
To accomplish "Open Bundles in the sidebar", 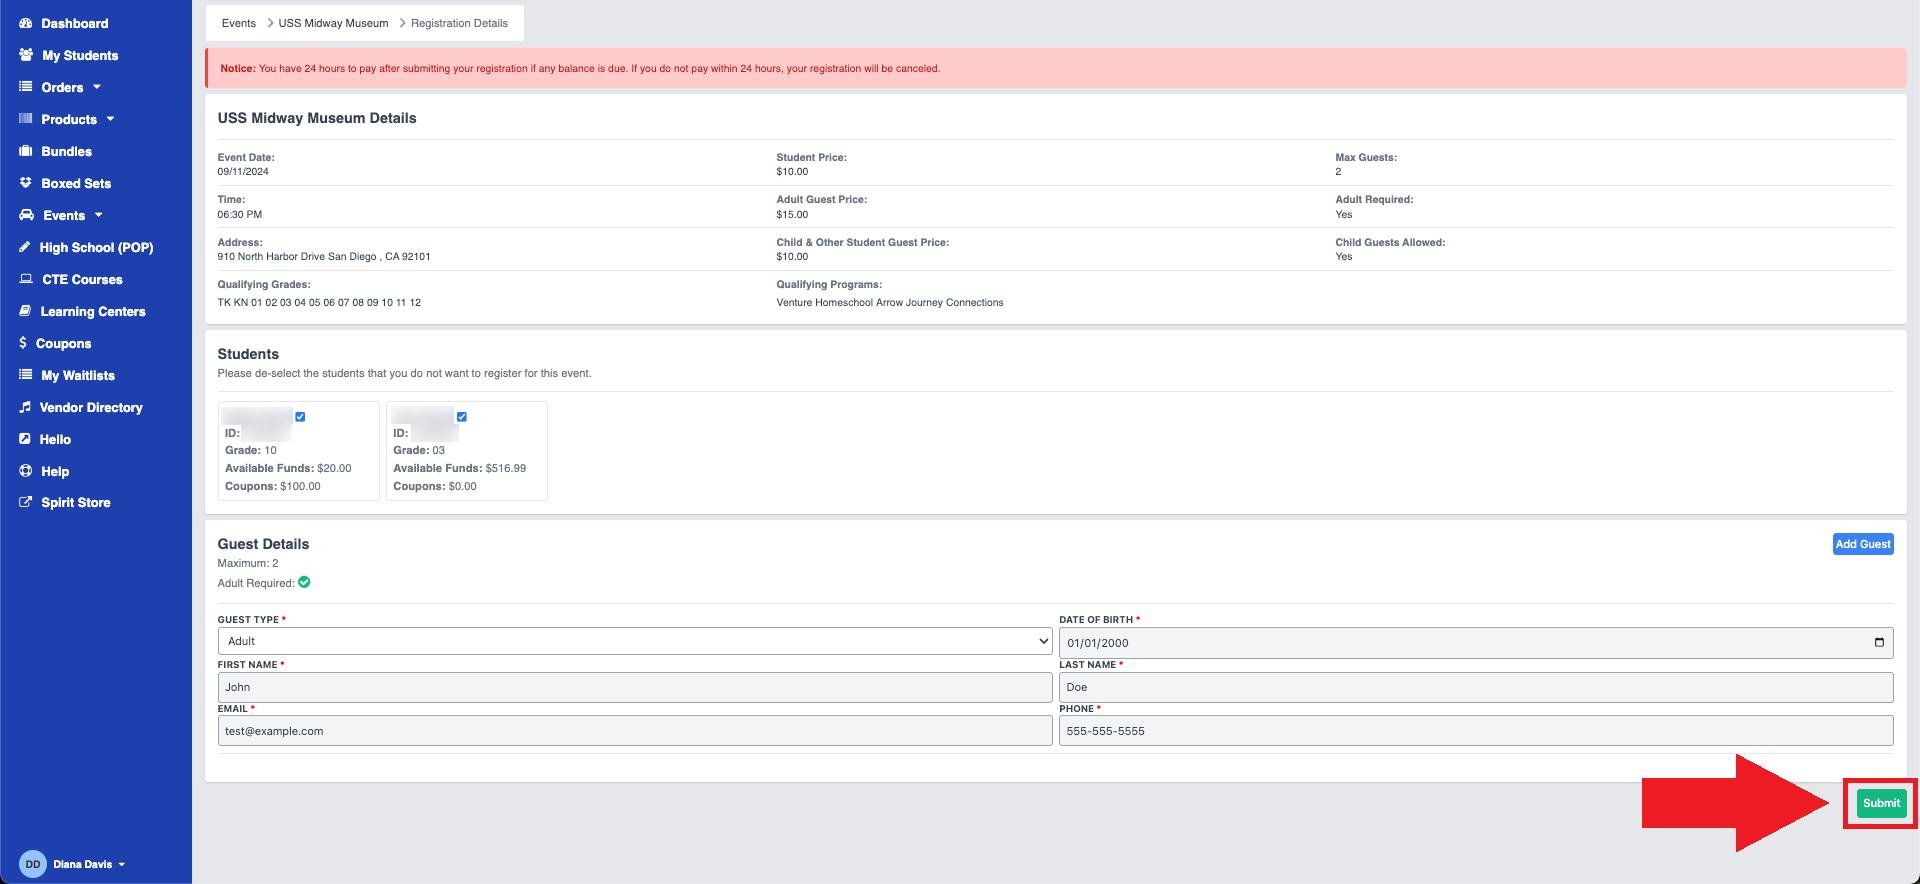I will (x=67, y=151).
